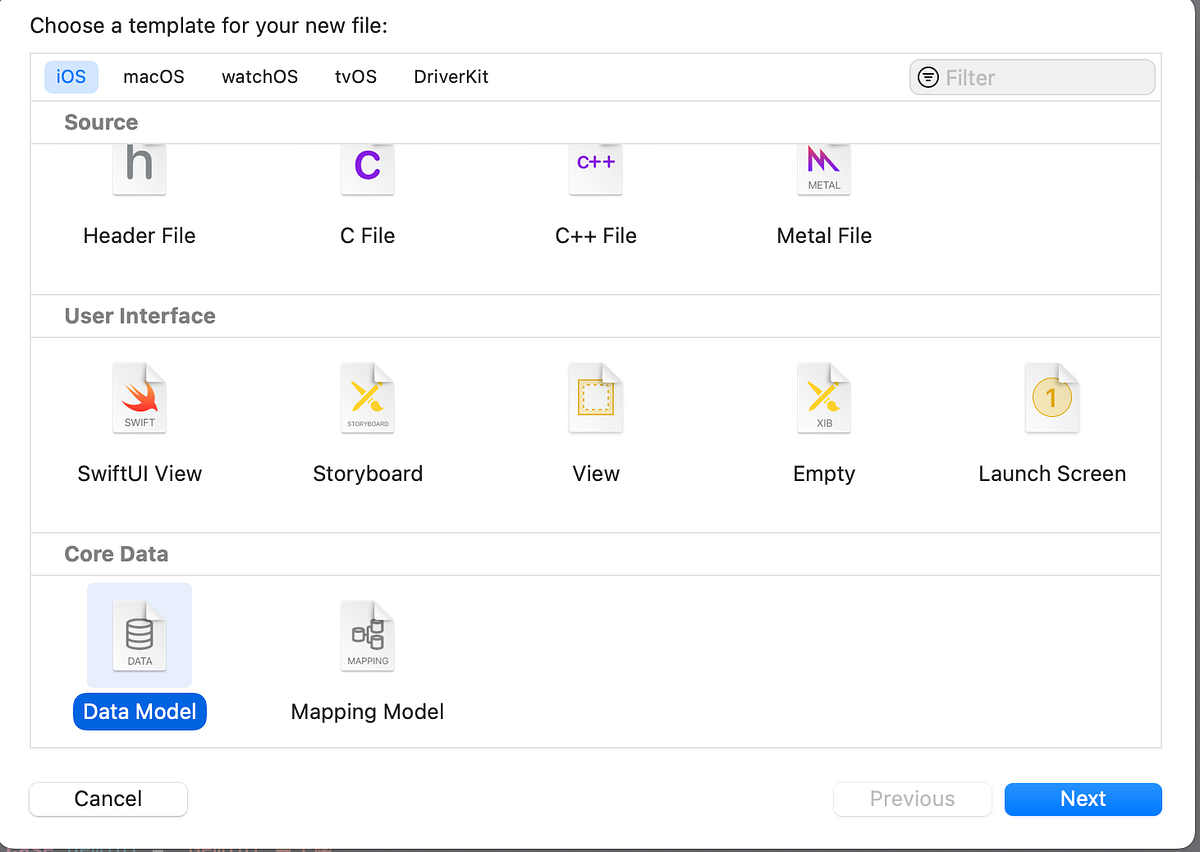This screenshot has width=1200, height=852.
Task: Select the C File template
Action: click(367, 185)
